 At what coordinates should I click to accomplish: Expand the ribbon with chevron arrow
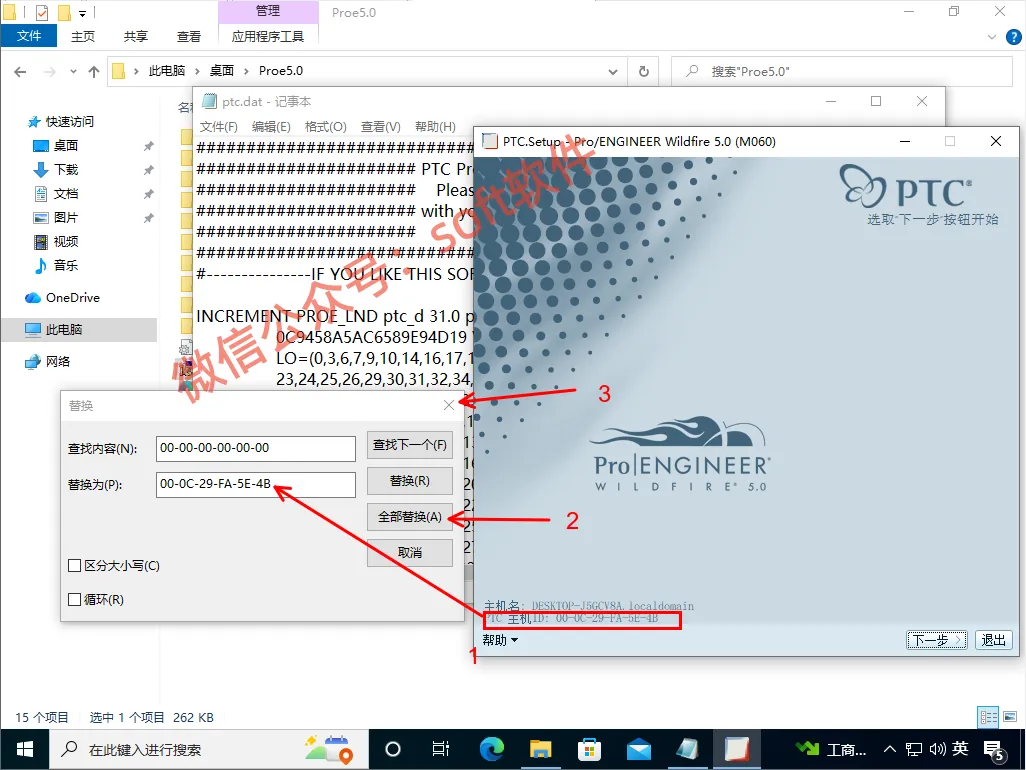(992, 37)
